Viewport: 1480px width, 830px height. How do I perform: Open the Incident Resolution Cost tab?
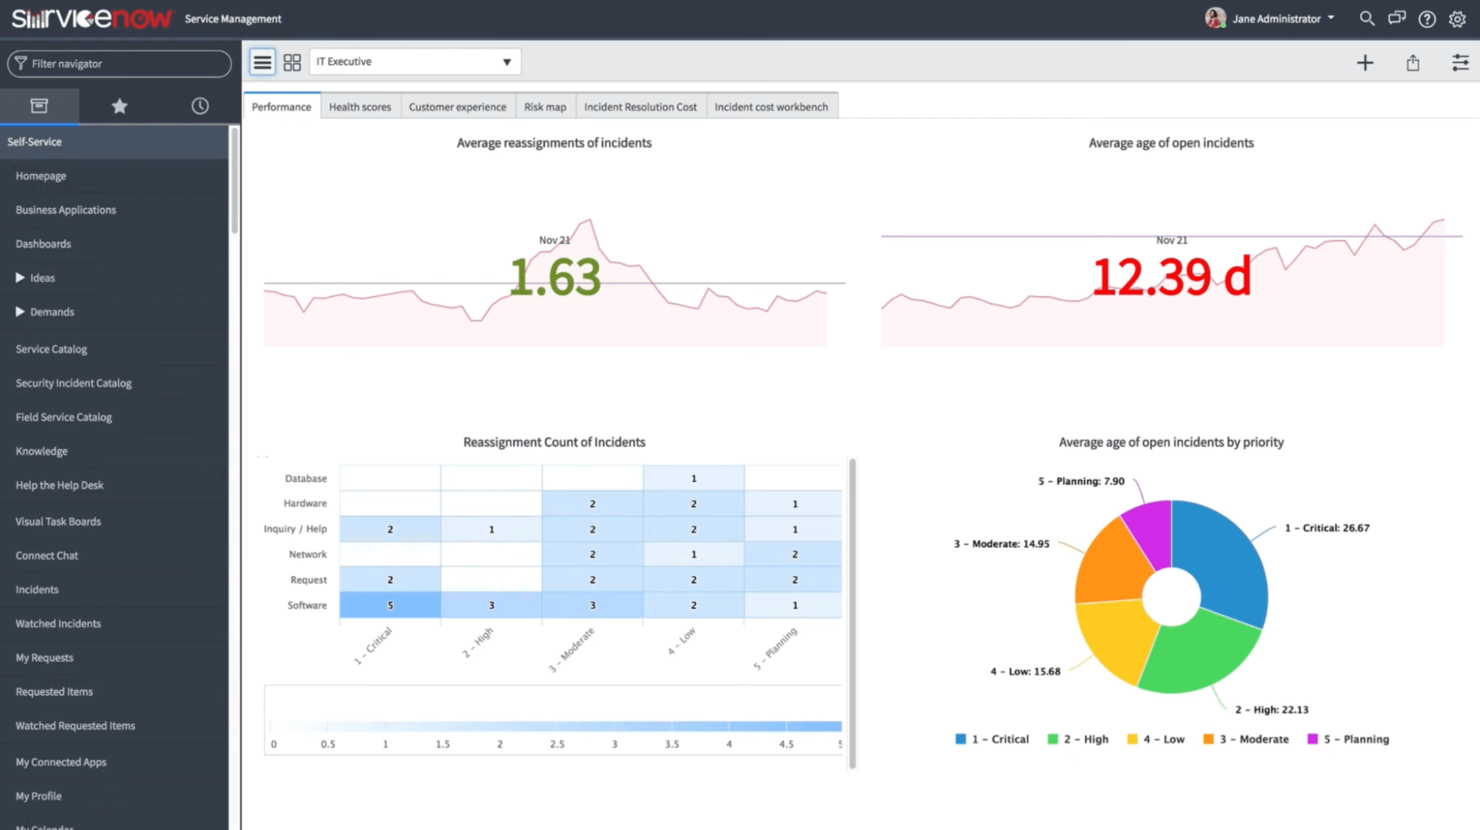[x=640, y=106]
